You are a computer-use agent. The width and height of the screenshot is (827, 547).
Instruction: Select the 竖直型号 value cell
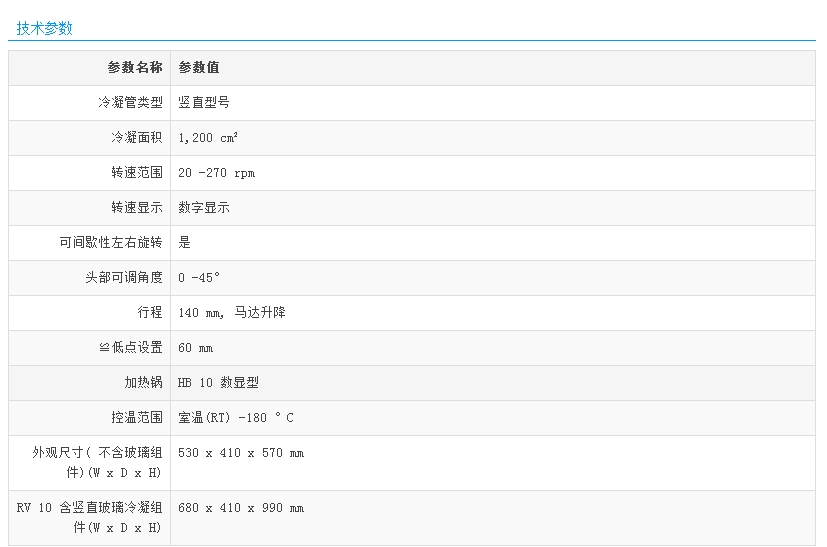coord(204,103)
